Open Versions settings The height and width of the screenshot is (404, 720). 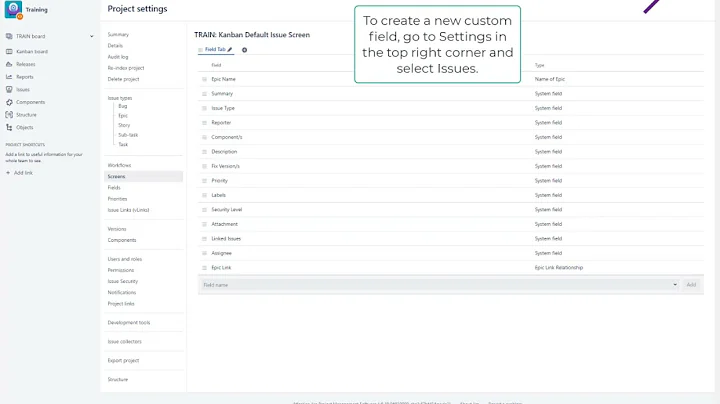click(x=117, y=229)
